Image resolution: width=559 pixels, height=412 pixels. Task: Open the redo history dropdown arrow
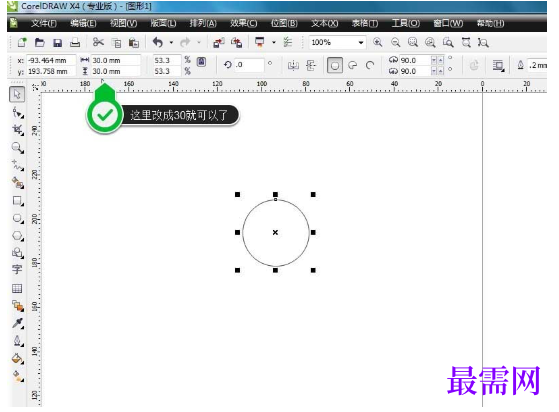[x=199, y=43]
